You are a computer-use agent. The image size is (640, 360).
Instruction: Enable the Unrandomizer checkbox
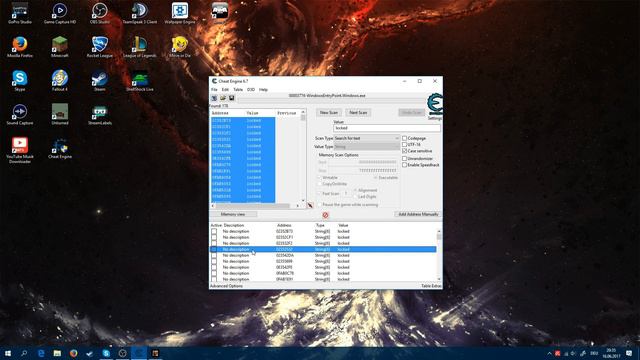tap(404, 158)
